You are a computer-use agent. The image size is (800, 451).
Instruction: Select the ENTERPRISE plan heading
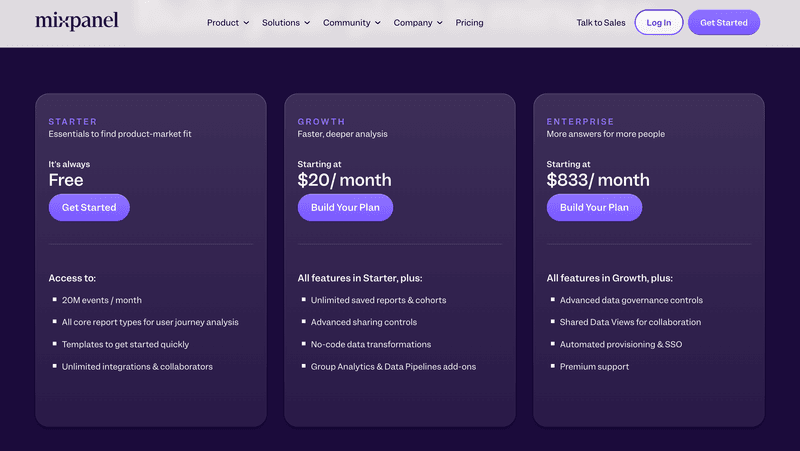click(580, 122)
